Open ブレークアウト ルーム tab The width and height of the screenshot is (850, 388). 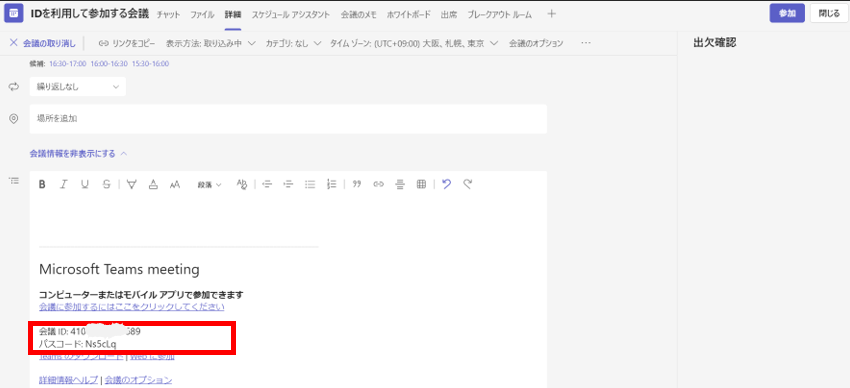499,15
